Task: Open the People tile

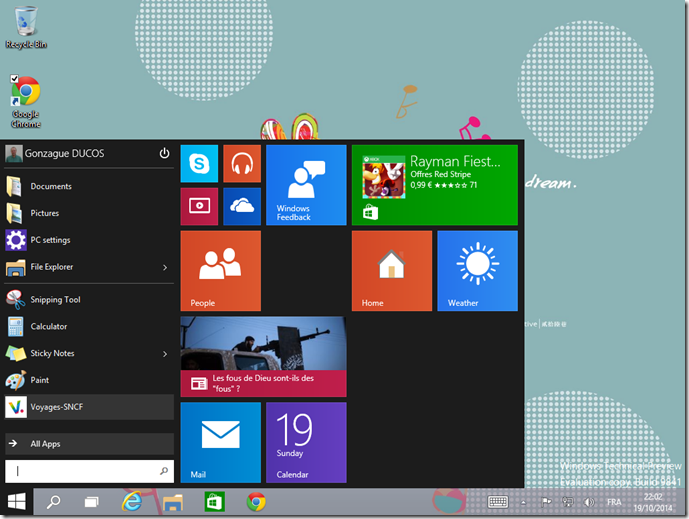Action: pos(221,271)
